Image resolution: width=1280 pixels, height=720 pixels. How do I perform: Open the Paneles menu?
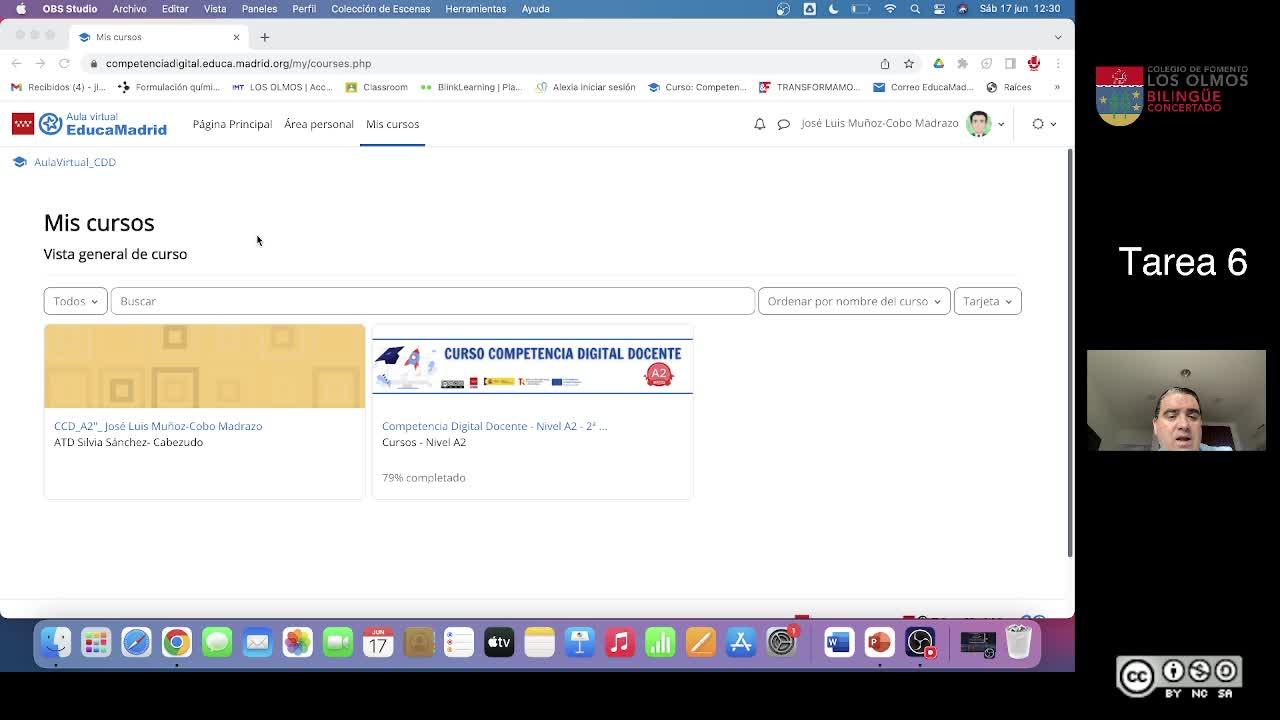[259, 9]
